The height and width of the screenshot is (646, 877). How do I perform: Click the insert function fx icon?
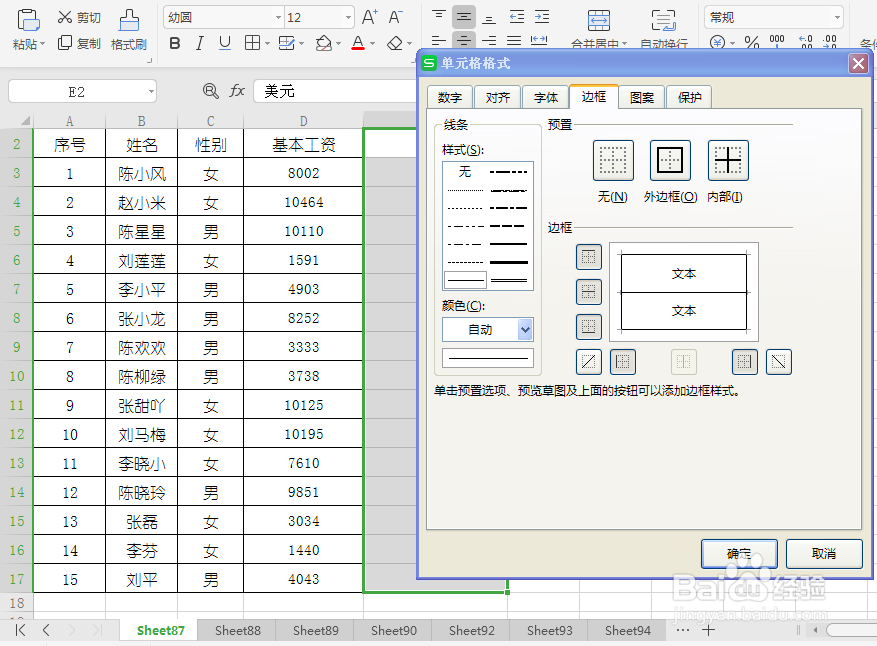point(237,90)
